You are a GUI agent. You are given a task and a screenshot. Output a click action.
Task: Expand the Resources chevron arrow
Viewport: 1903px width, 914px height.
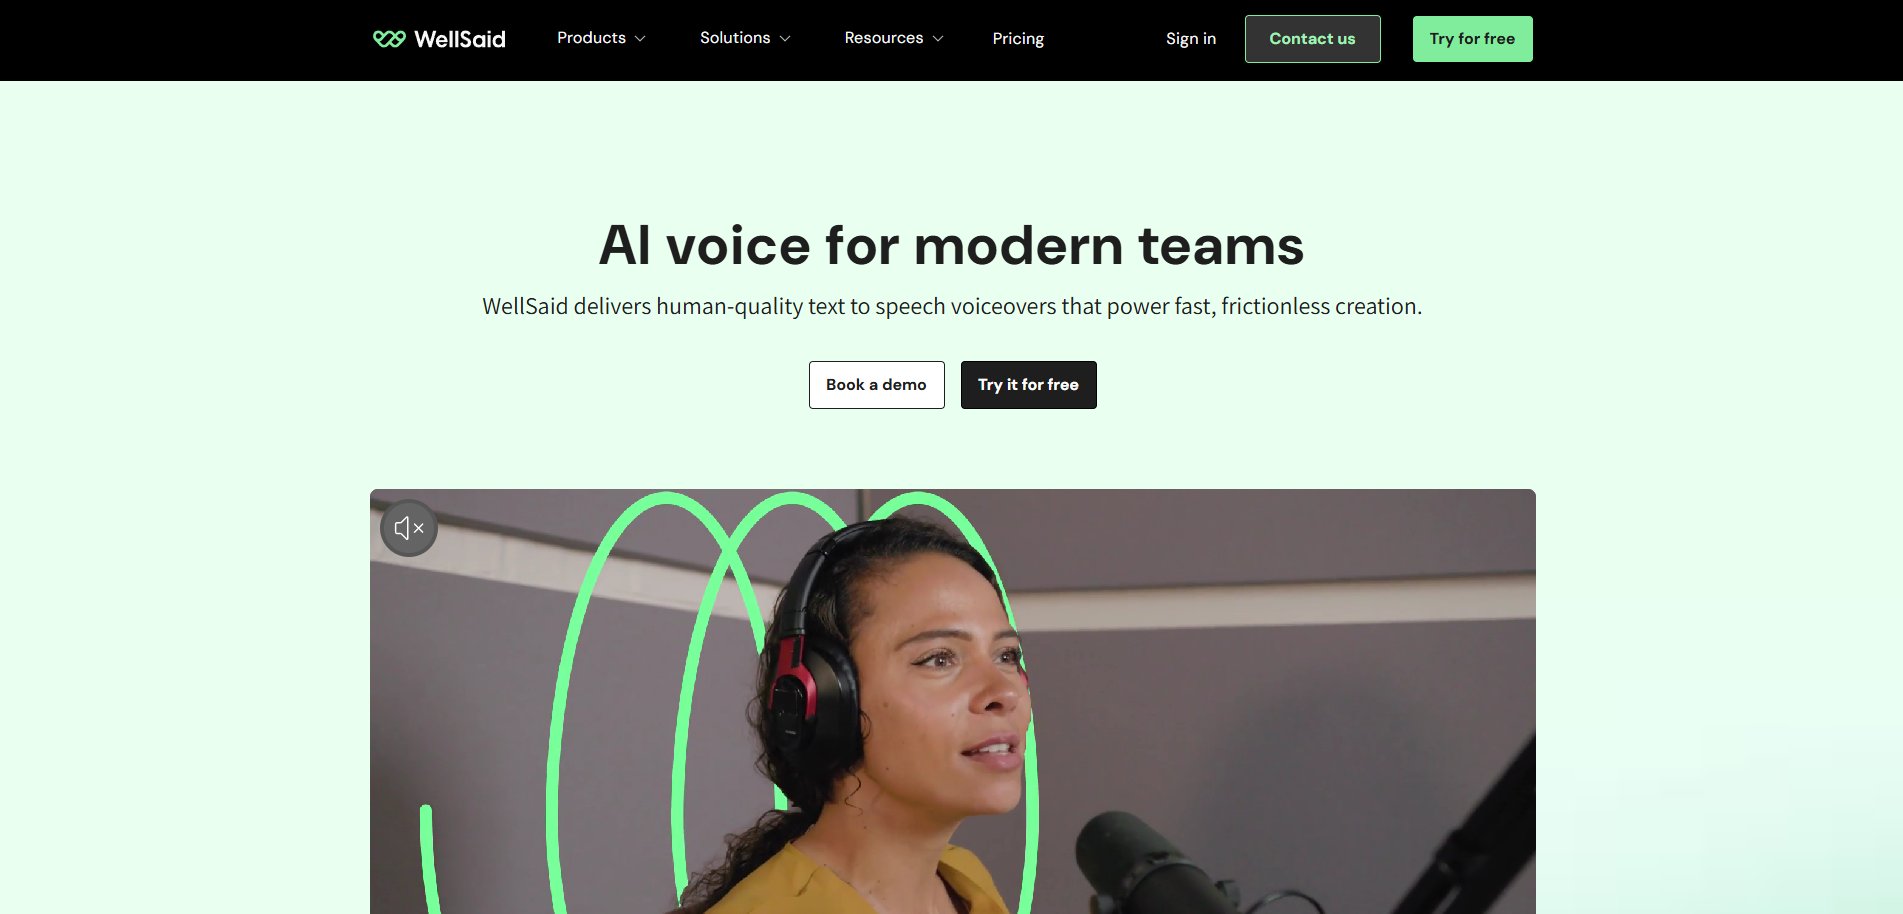(938, 39)
